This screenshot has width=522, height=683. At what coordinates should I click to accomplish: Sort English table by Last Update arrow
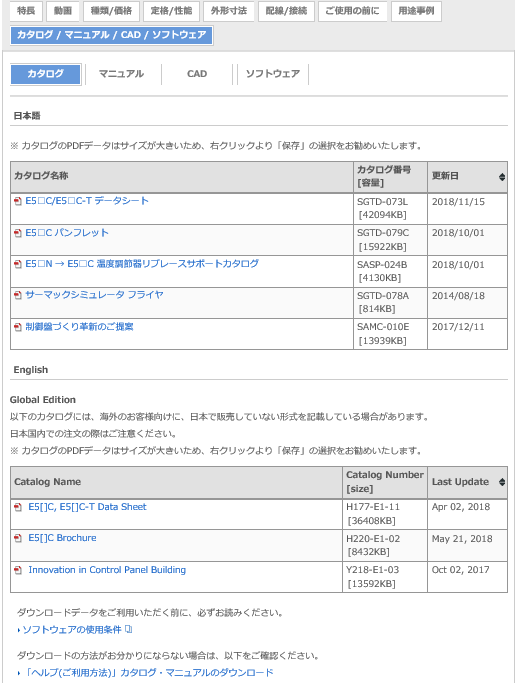[502, 482]
